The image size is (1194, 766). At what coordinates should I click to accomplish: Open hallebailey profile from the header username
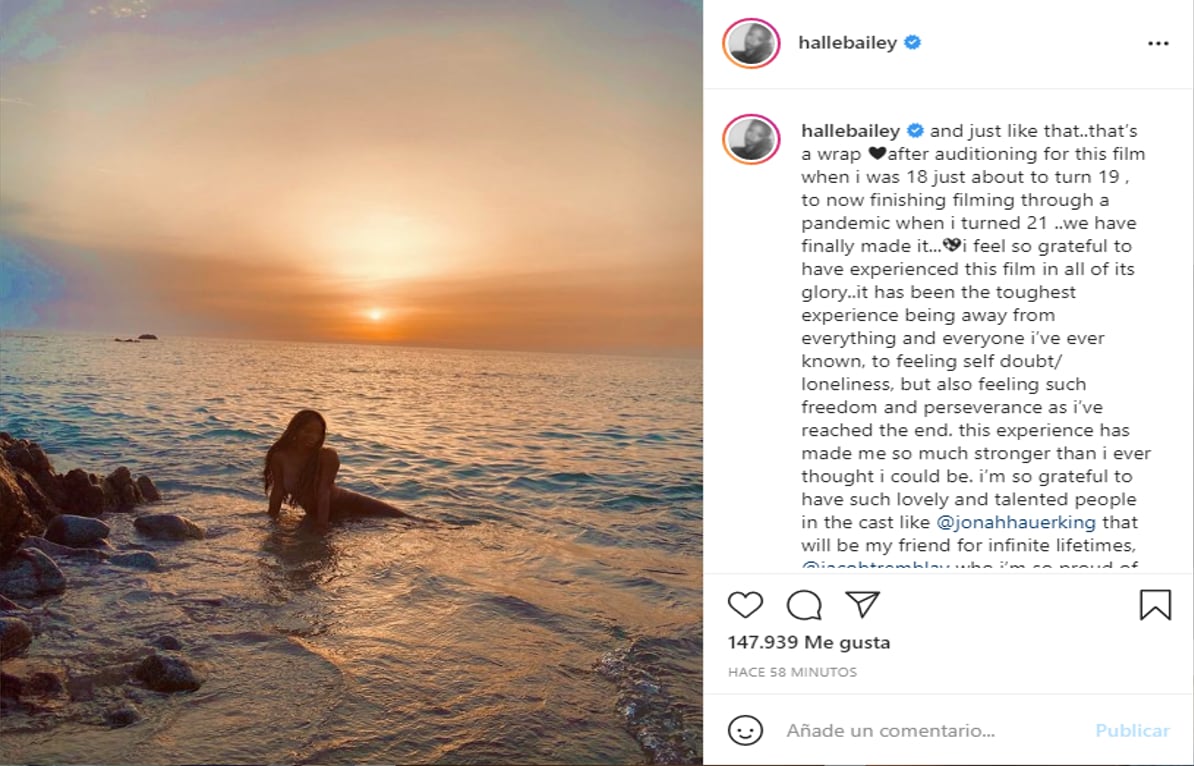click(847, 43)
